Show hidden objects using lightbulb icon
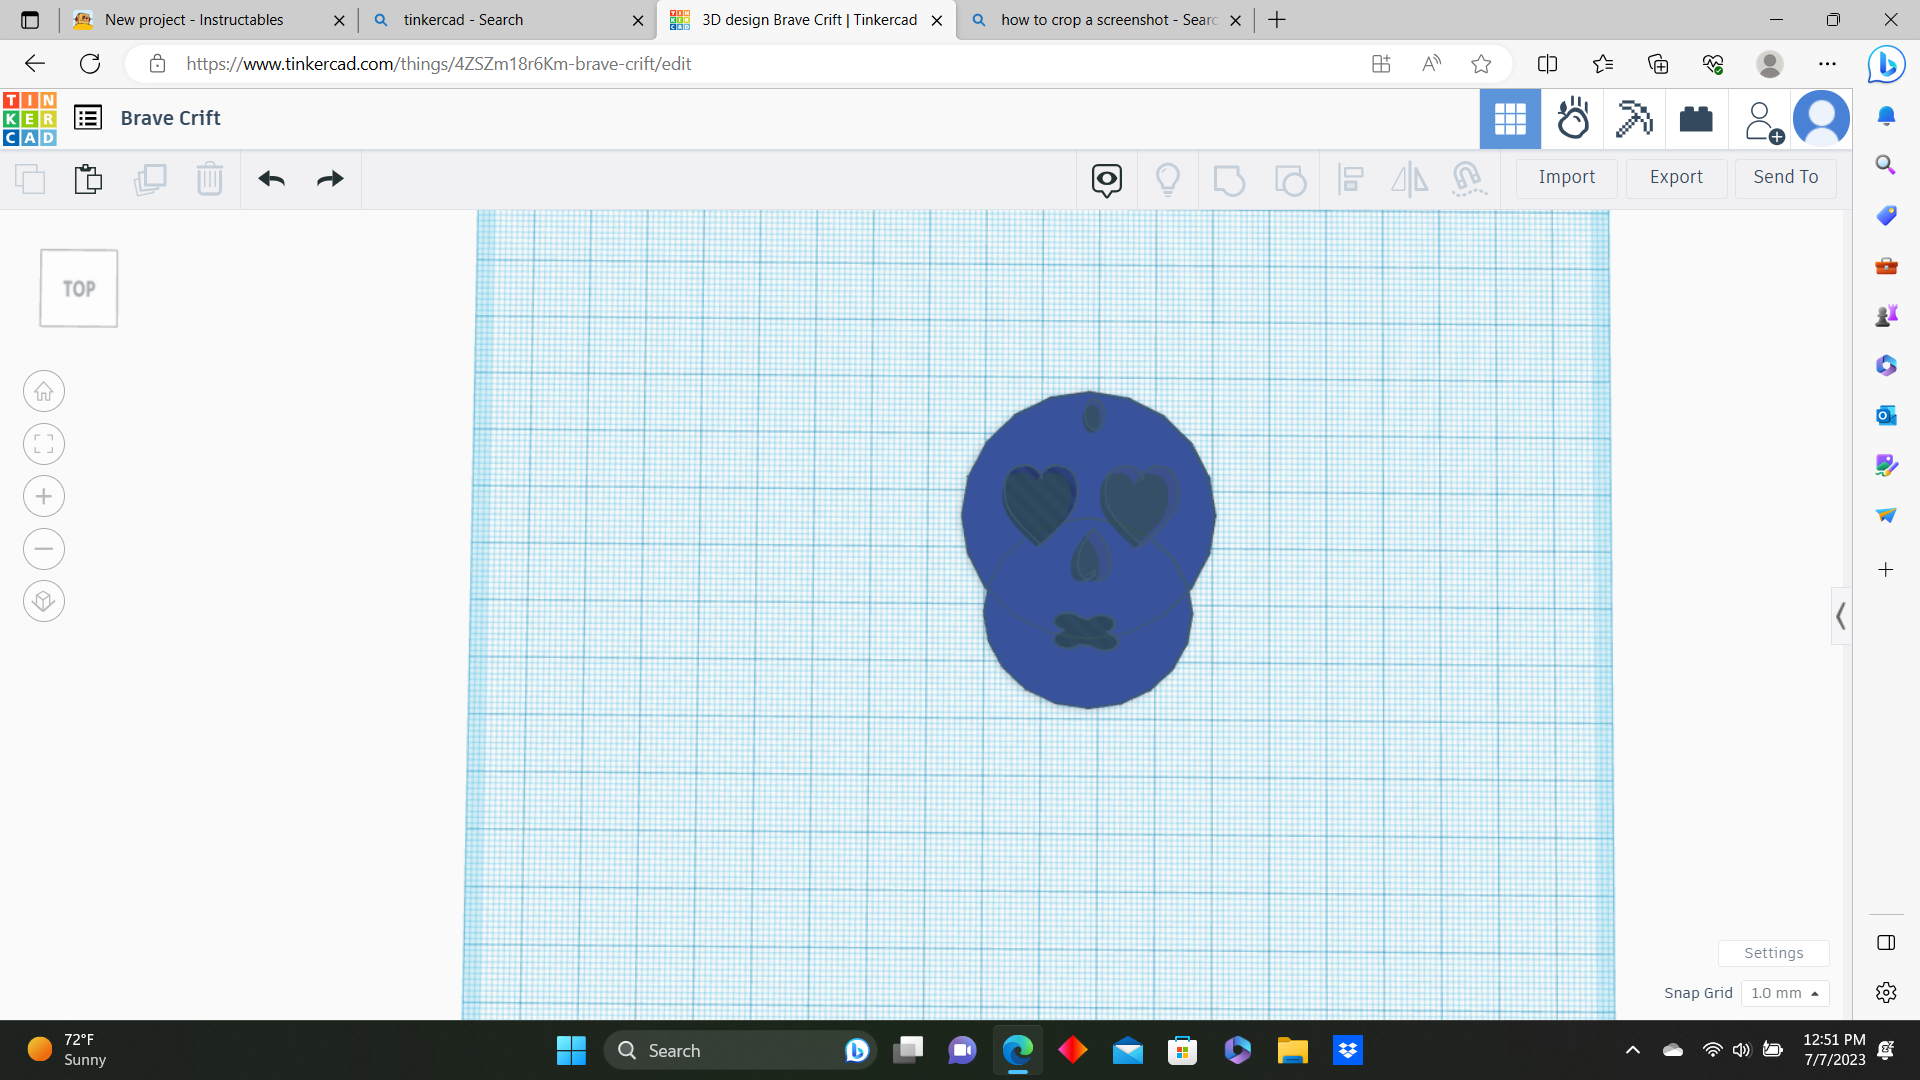1920x1080 pixels. coord(1169,179)
